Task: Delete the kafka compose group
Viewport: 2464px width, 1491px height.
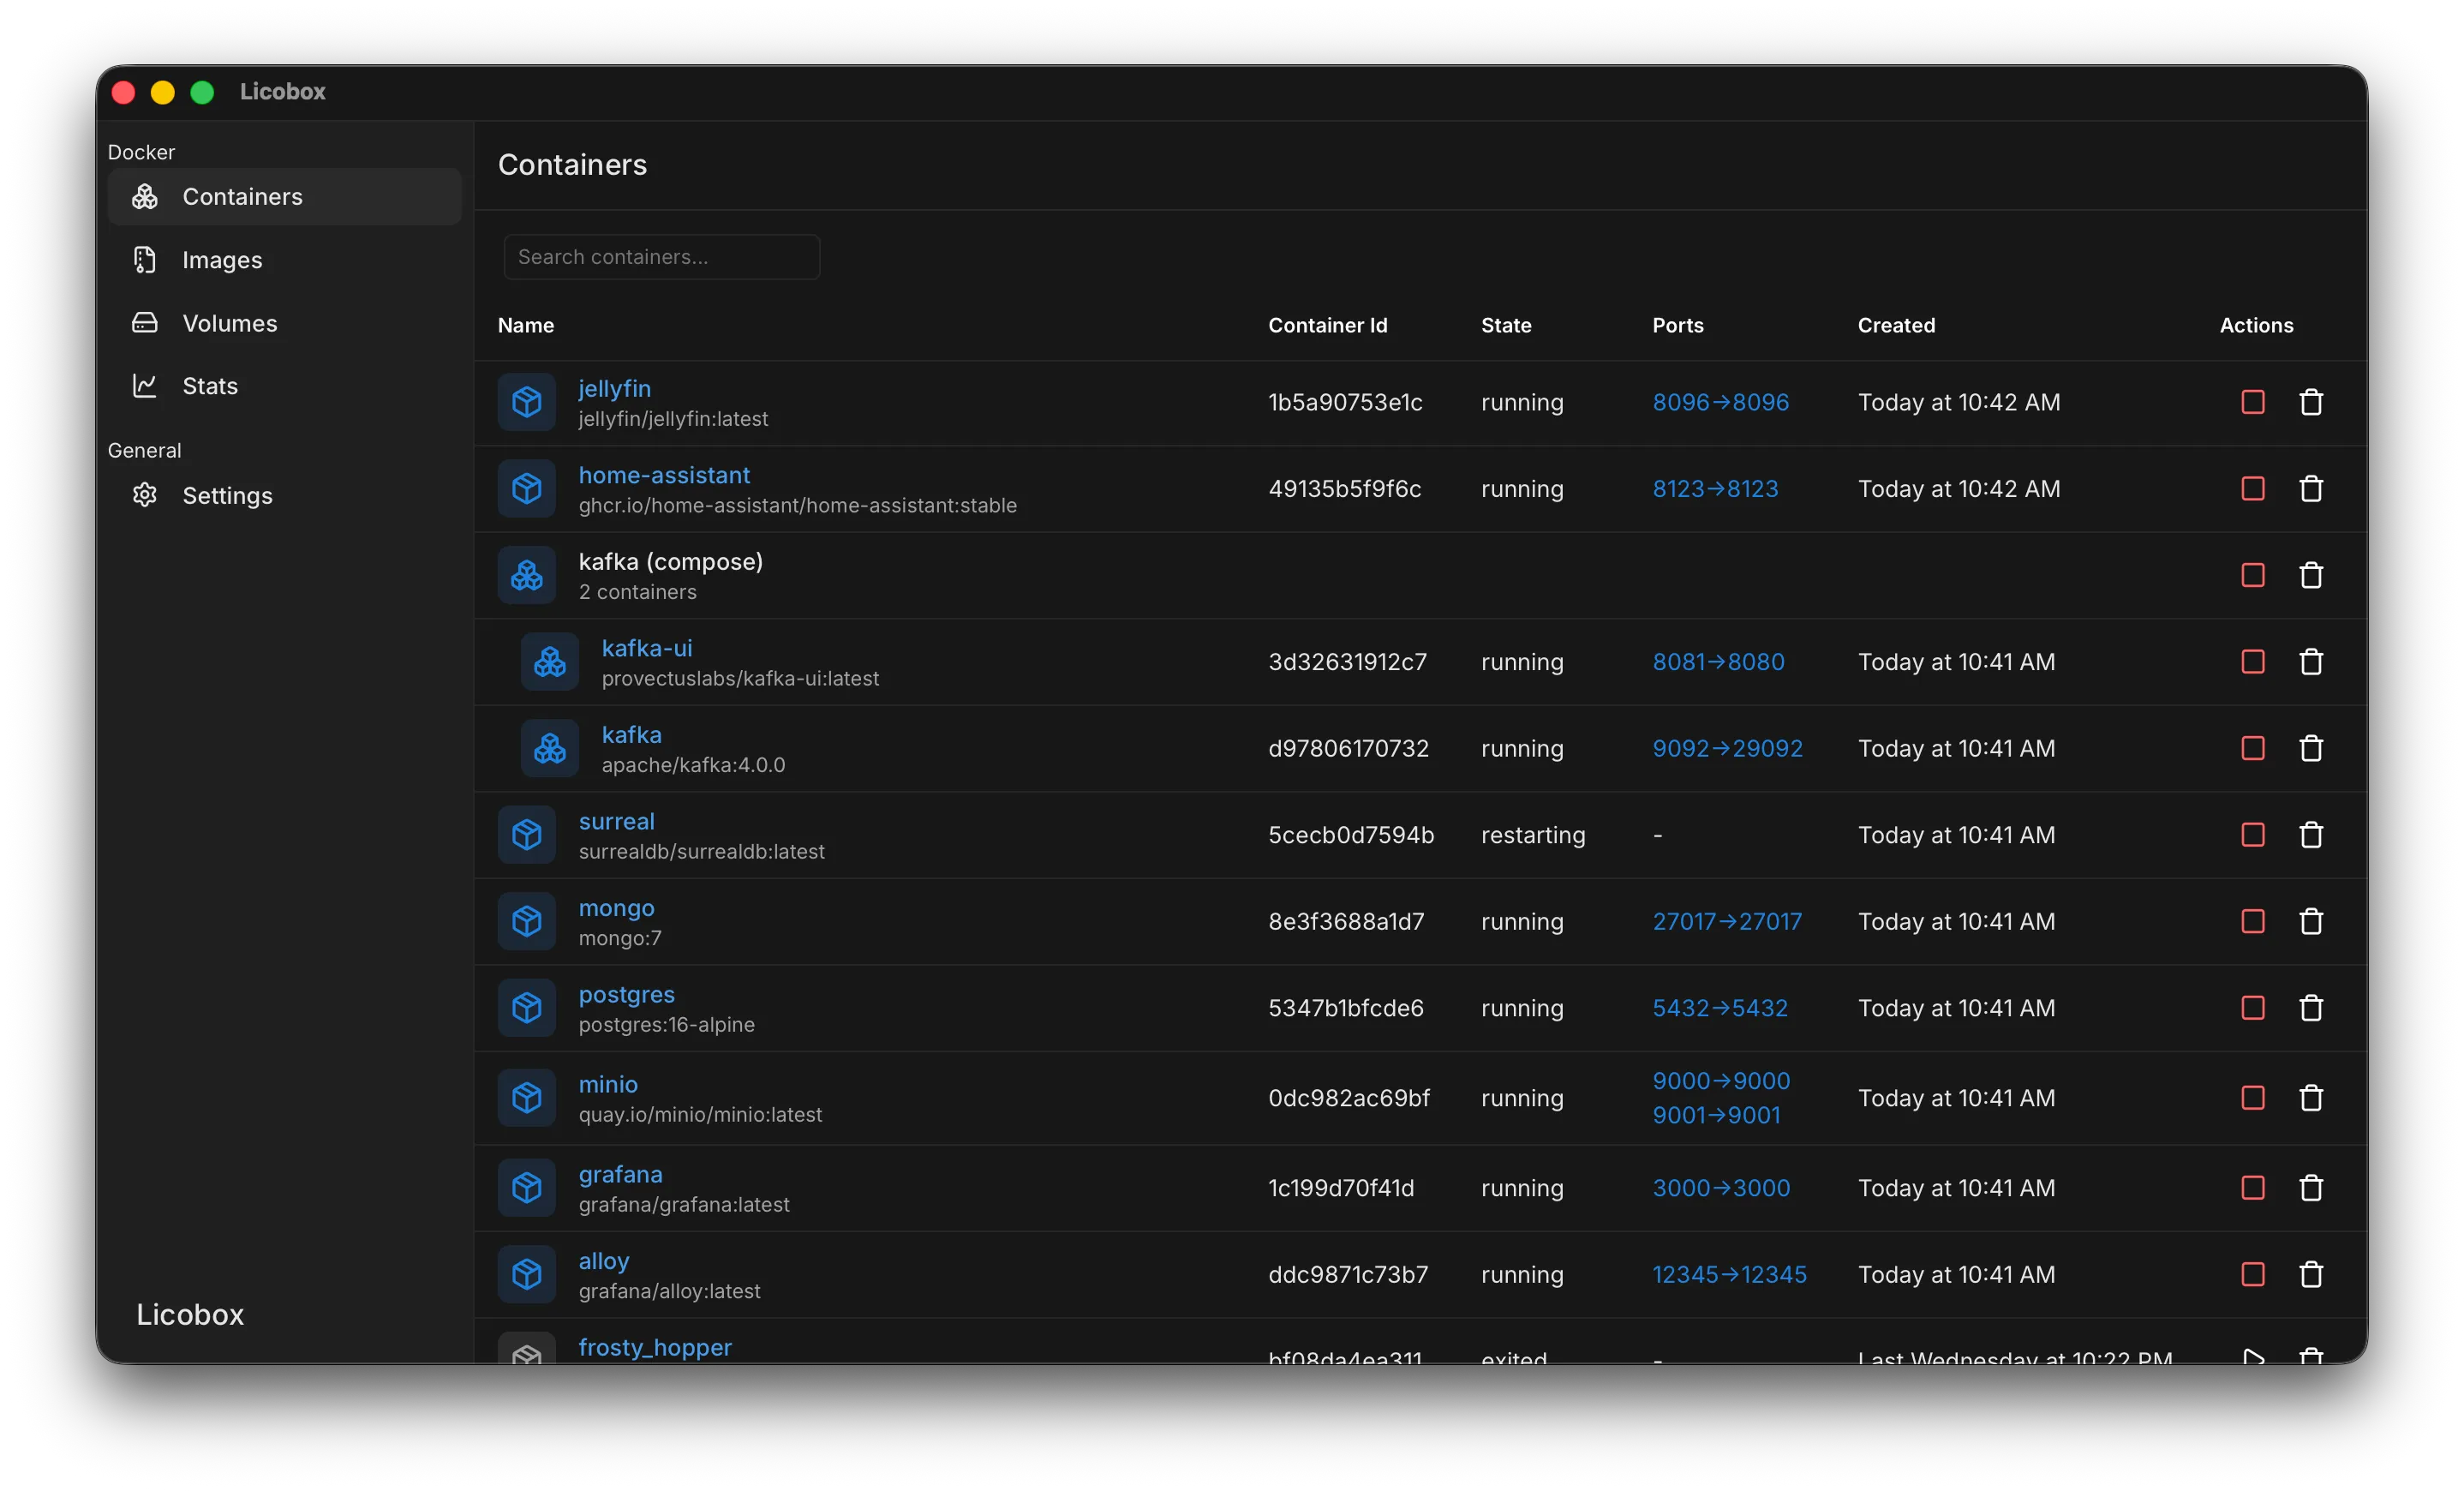Action: click(2310, 575)
